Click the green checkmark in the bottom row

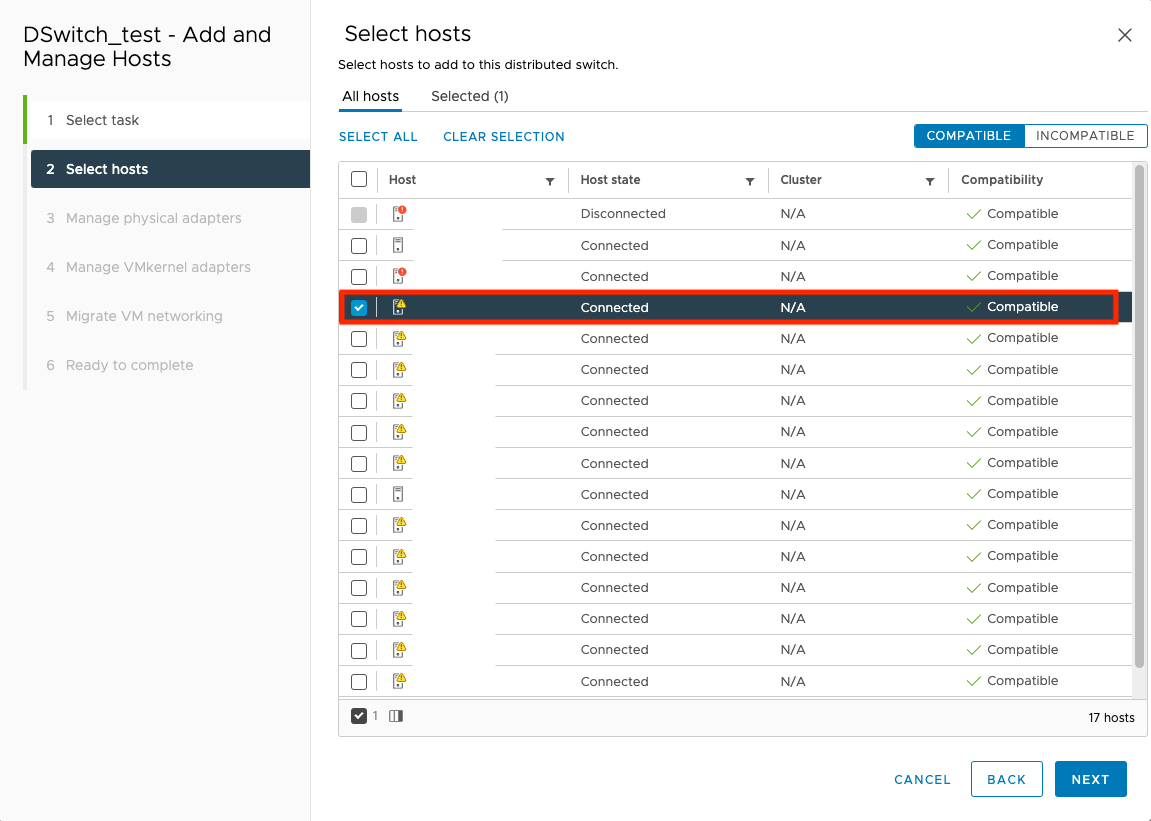(x=973, y=681)
